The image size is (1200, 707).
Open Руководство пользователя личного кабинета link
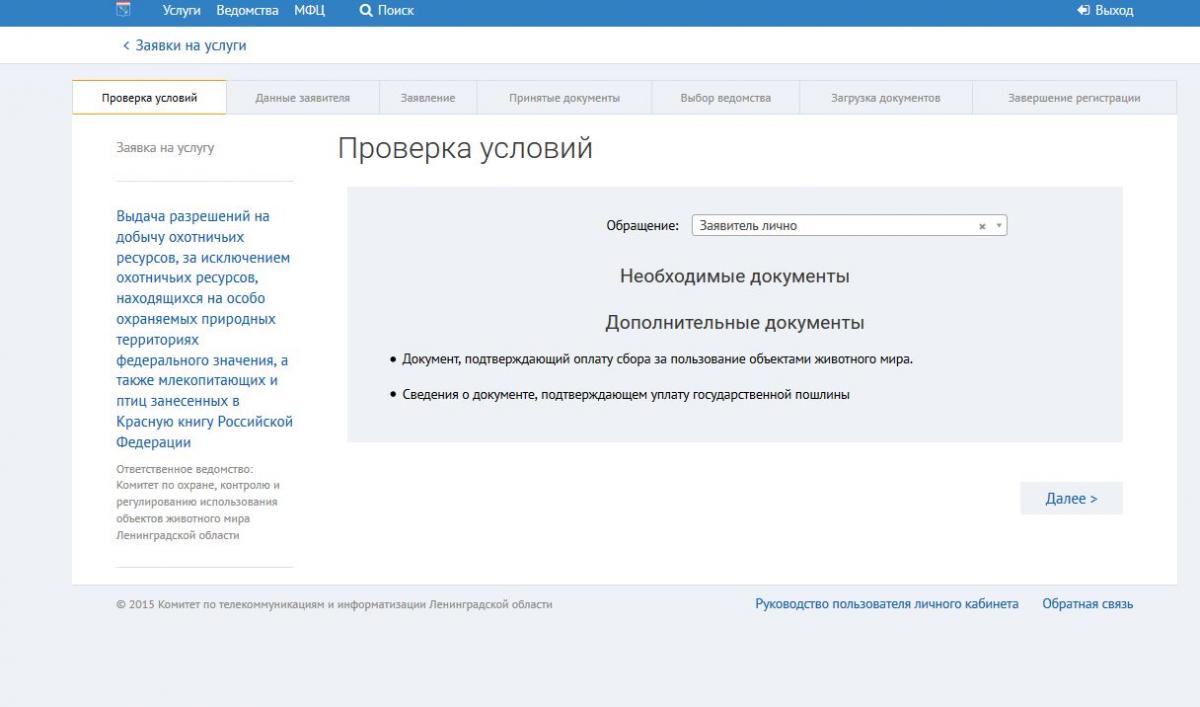(x=886, y=604)
